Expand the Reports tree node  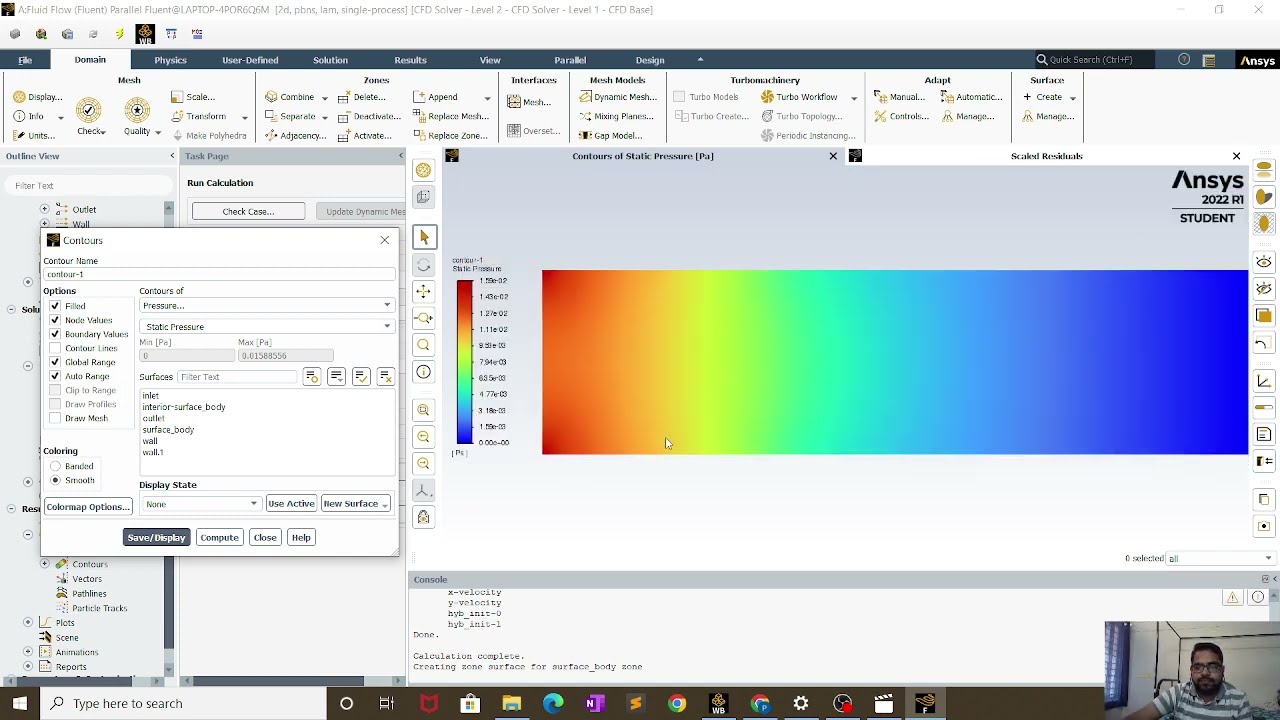(x=28, y=666)
